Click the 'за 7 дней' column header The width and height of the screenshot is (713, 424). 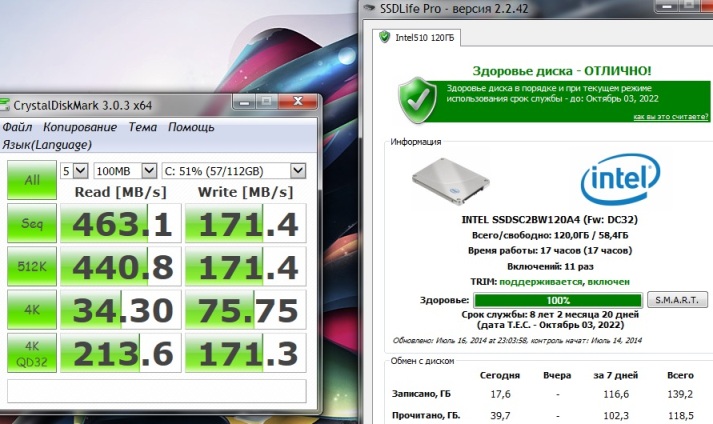pyautogui.click(x=616, y=376)
